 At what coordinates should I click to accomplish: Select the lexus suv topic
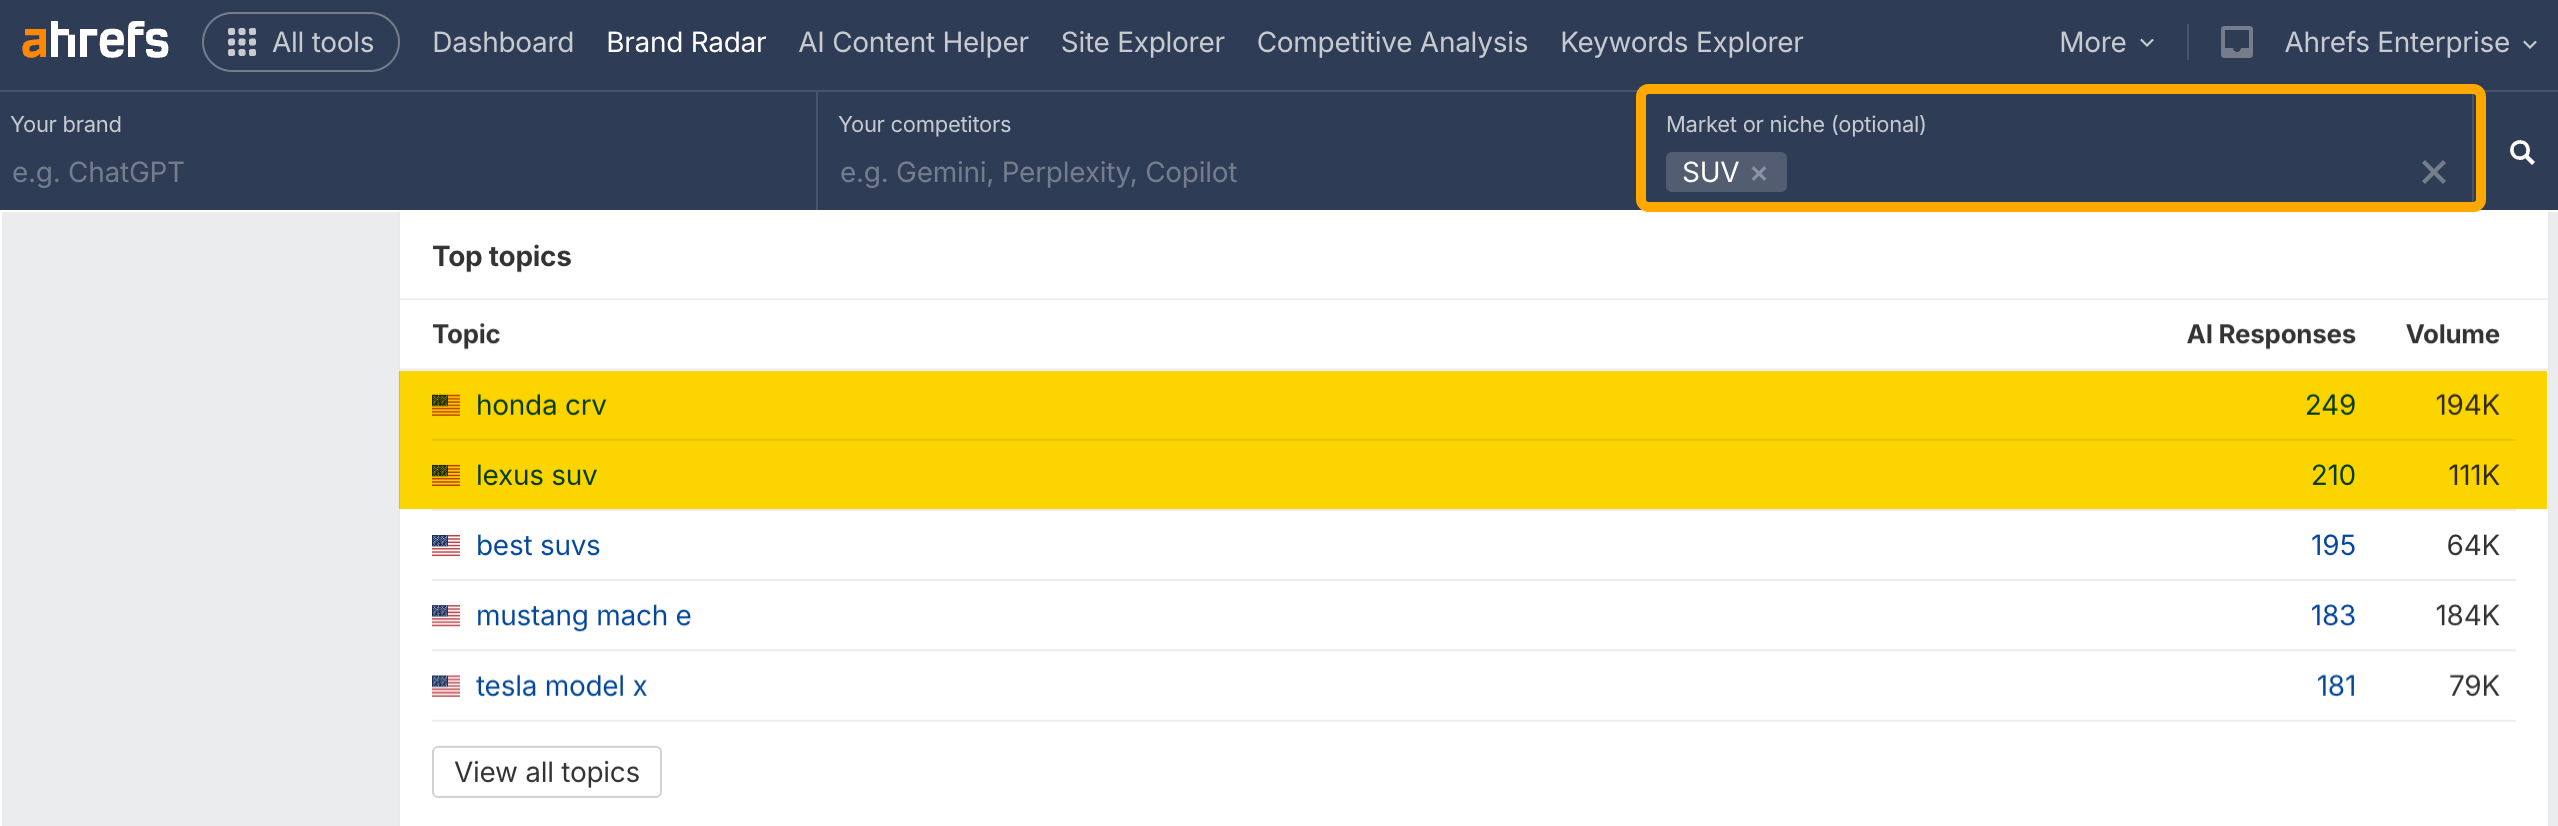click(536, 475)
